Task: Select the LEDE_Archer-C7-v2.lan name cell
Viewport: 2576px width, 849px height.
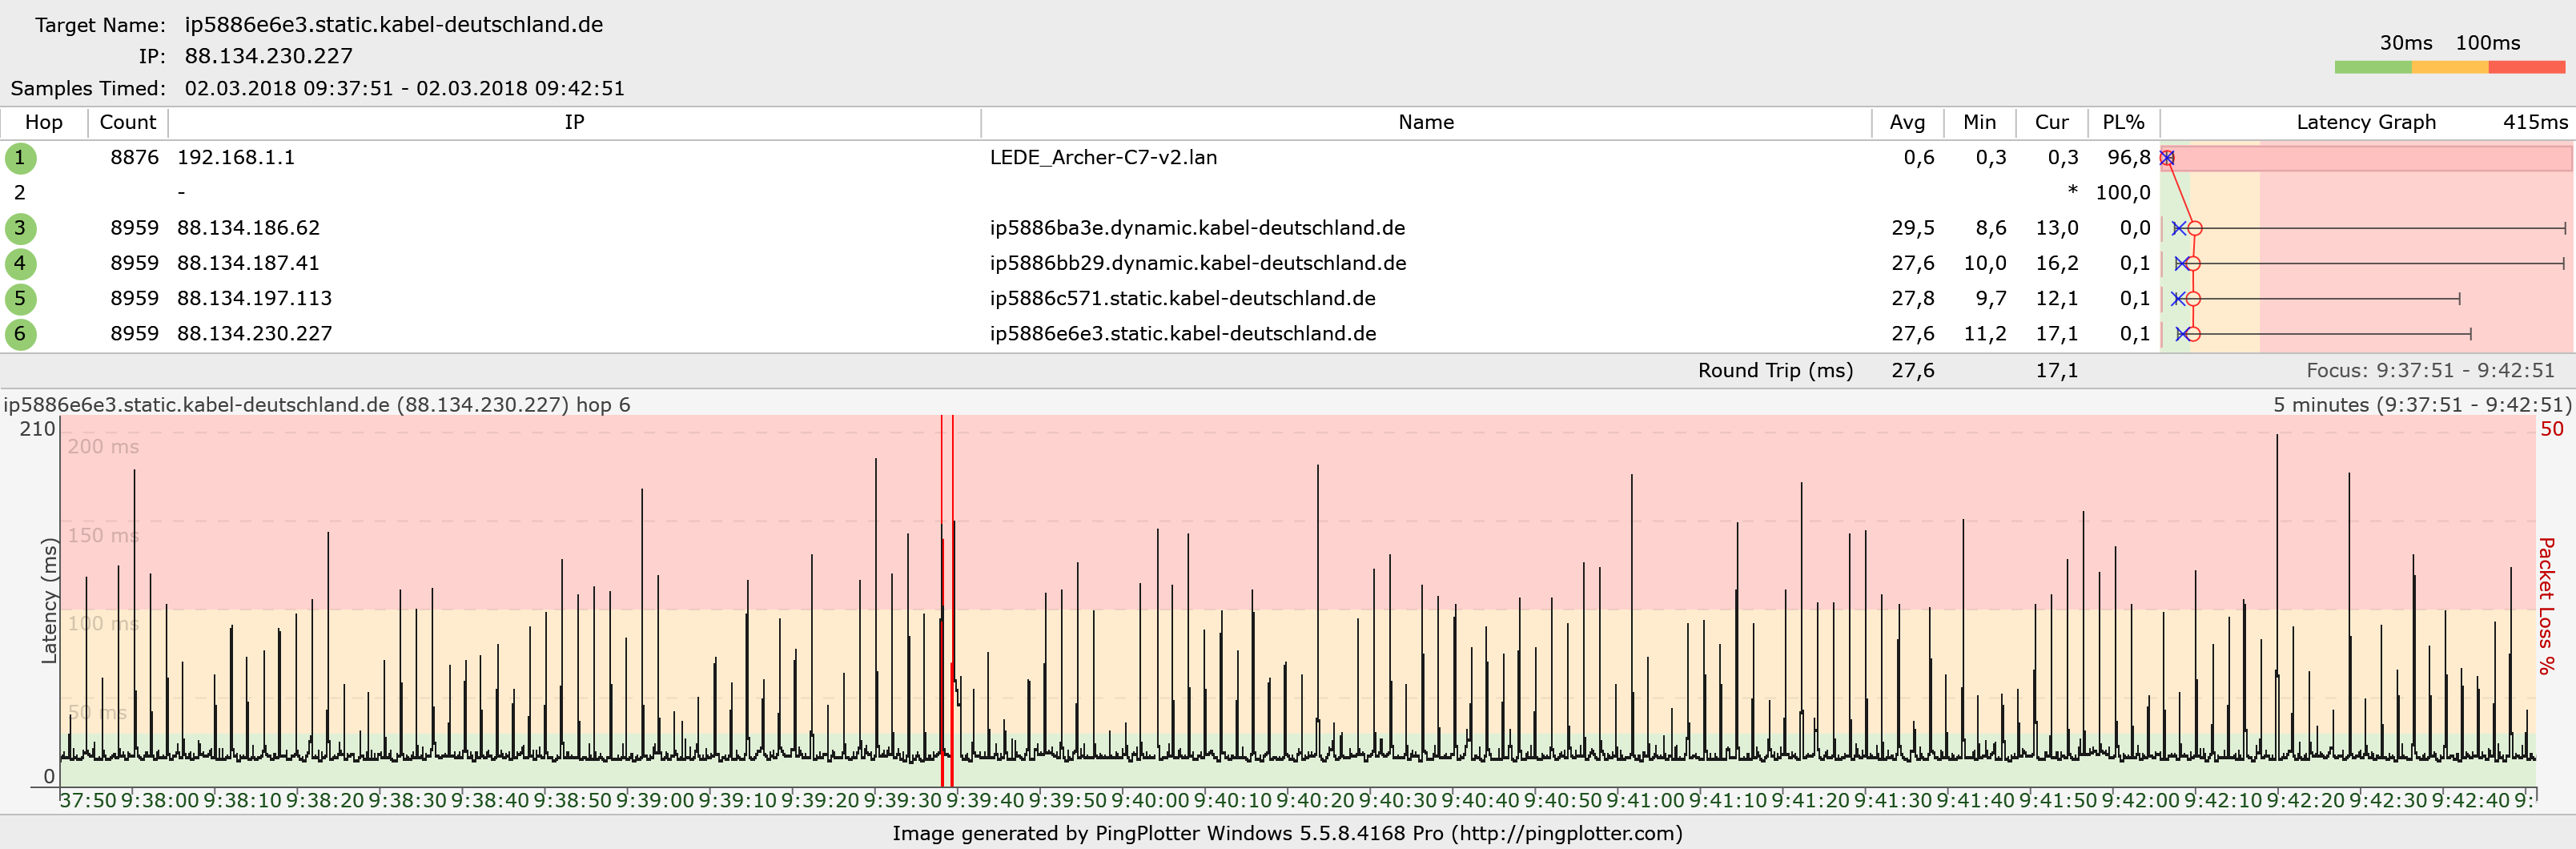Action: coord(1103,158)
